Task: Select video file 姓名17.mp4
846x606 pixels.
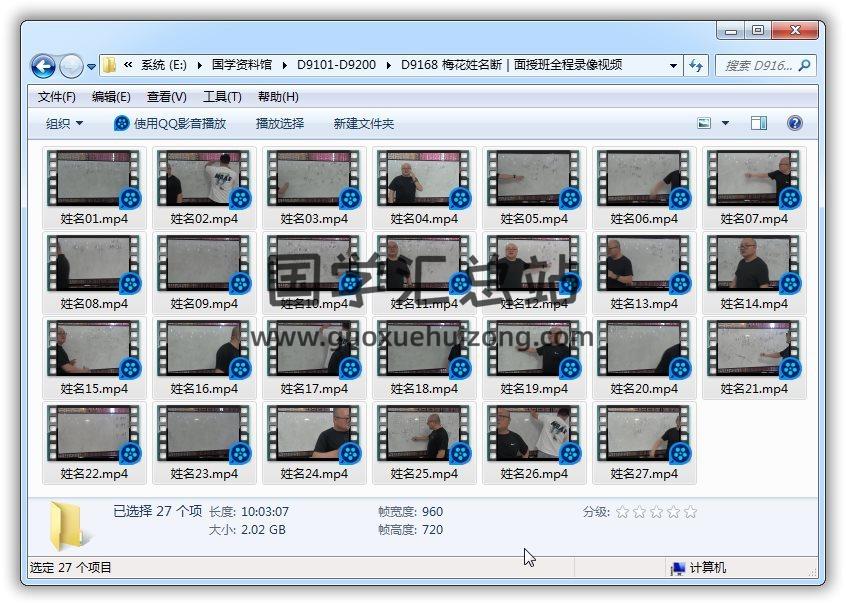Action: point(314,358)
